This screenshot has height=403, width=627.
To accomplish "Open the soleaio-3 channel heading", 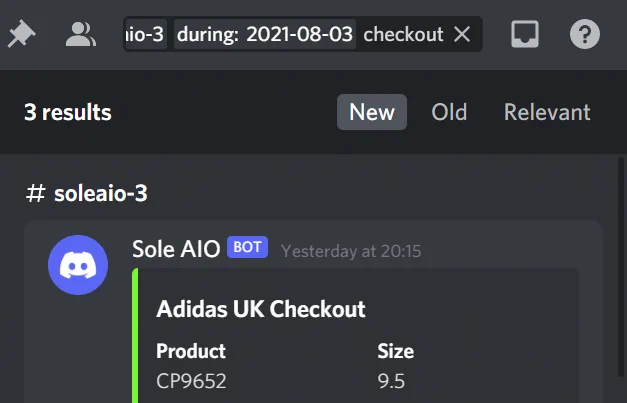I will 87,194.
